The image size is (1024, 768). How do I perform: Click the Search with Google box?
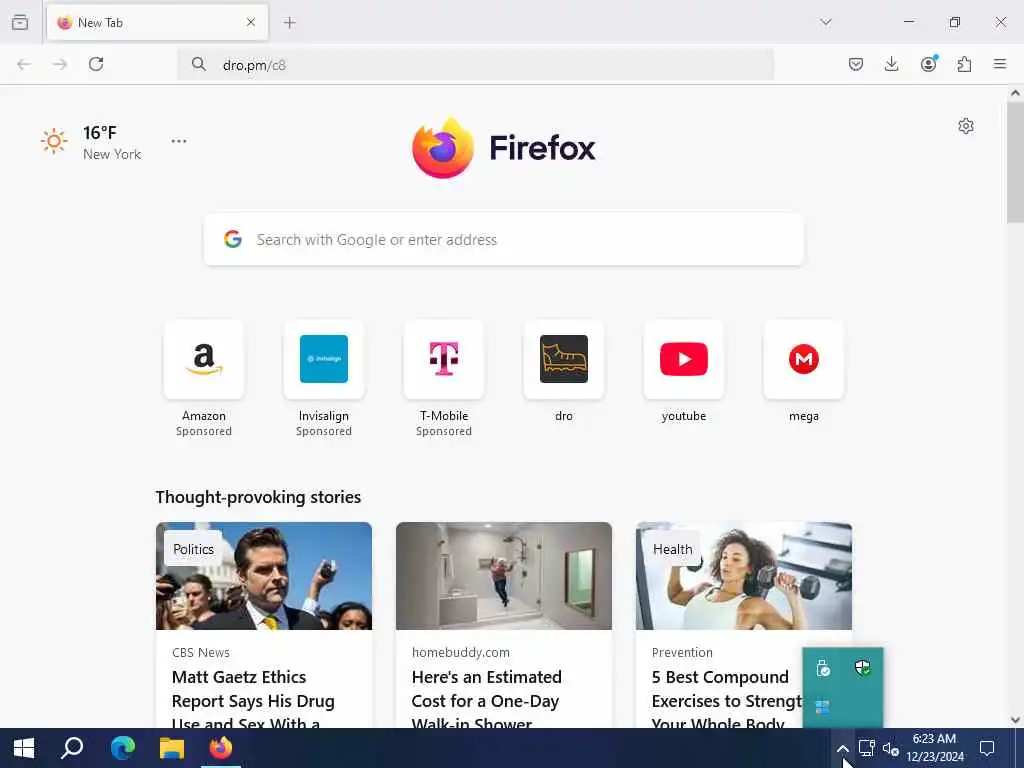point(504,239)
